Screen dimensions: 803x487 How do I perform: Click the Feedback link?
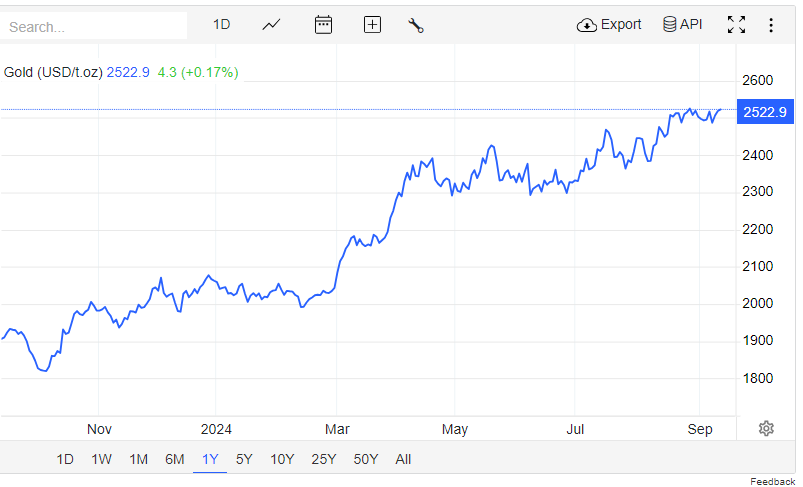point(772,481)
